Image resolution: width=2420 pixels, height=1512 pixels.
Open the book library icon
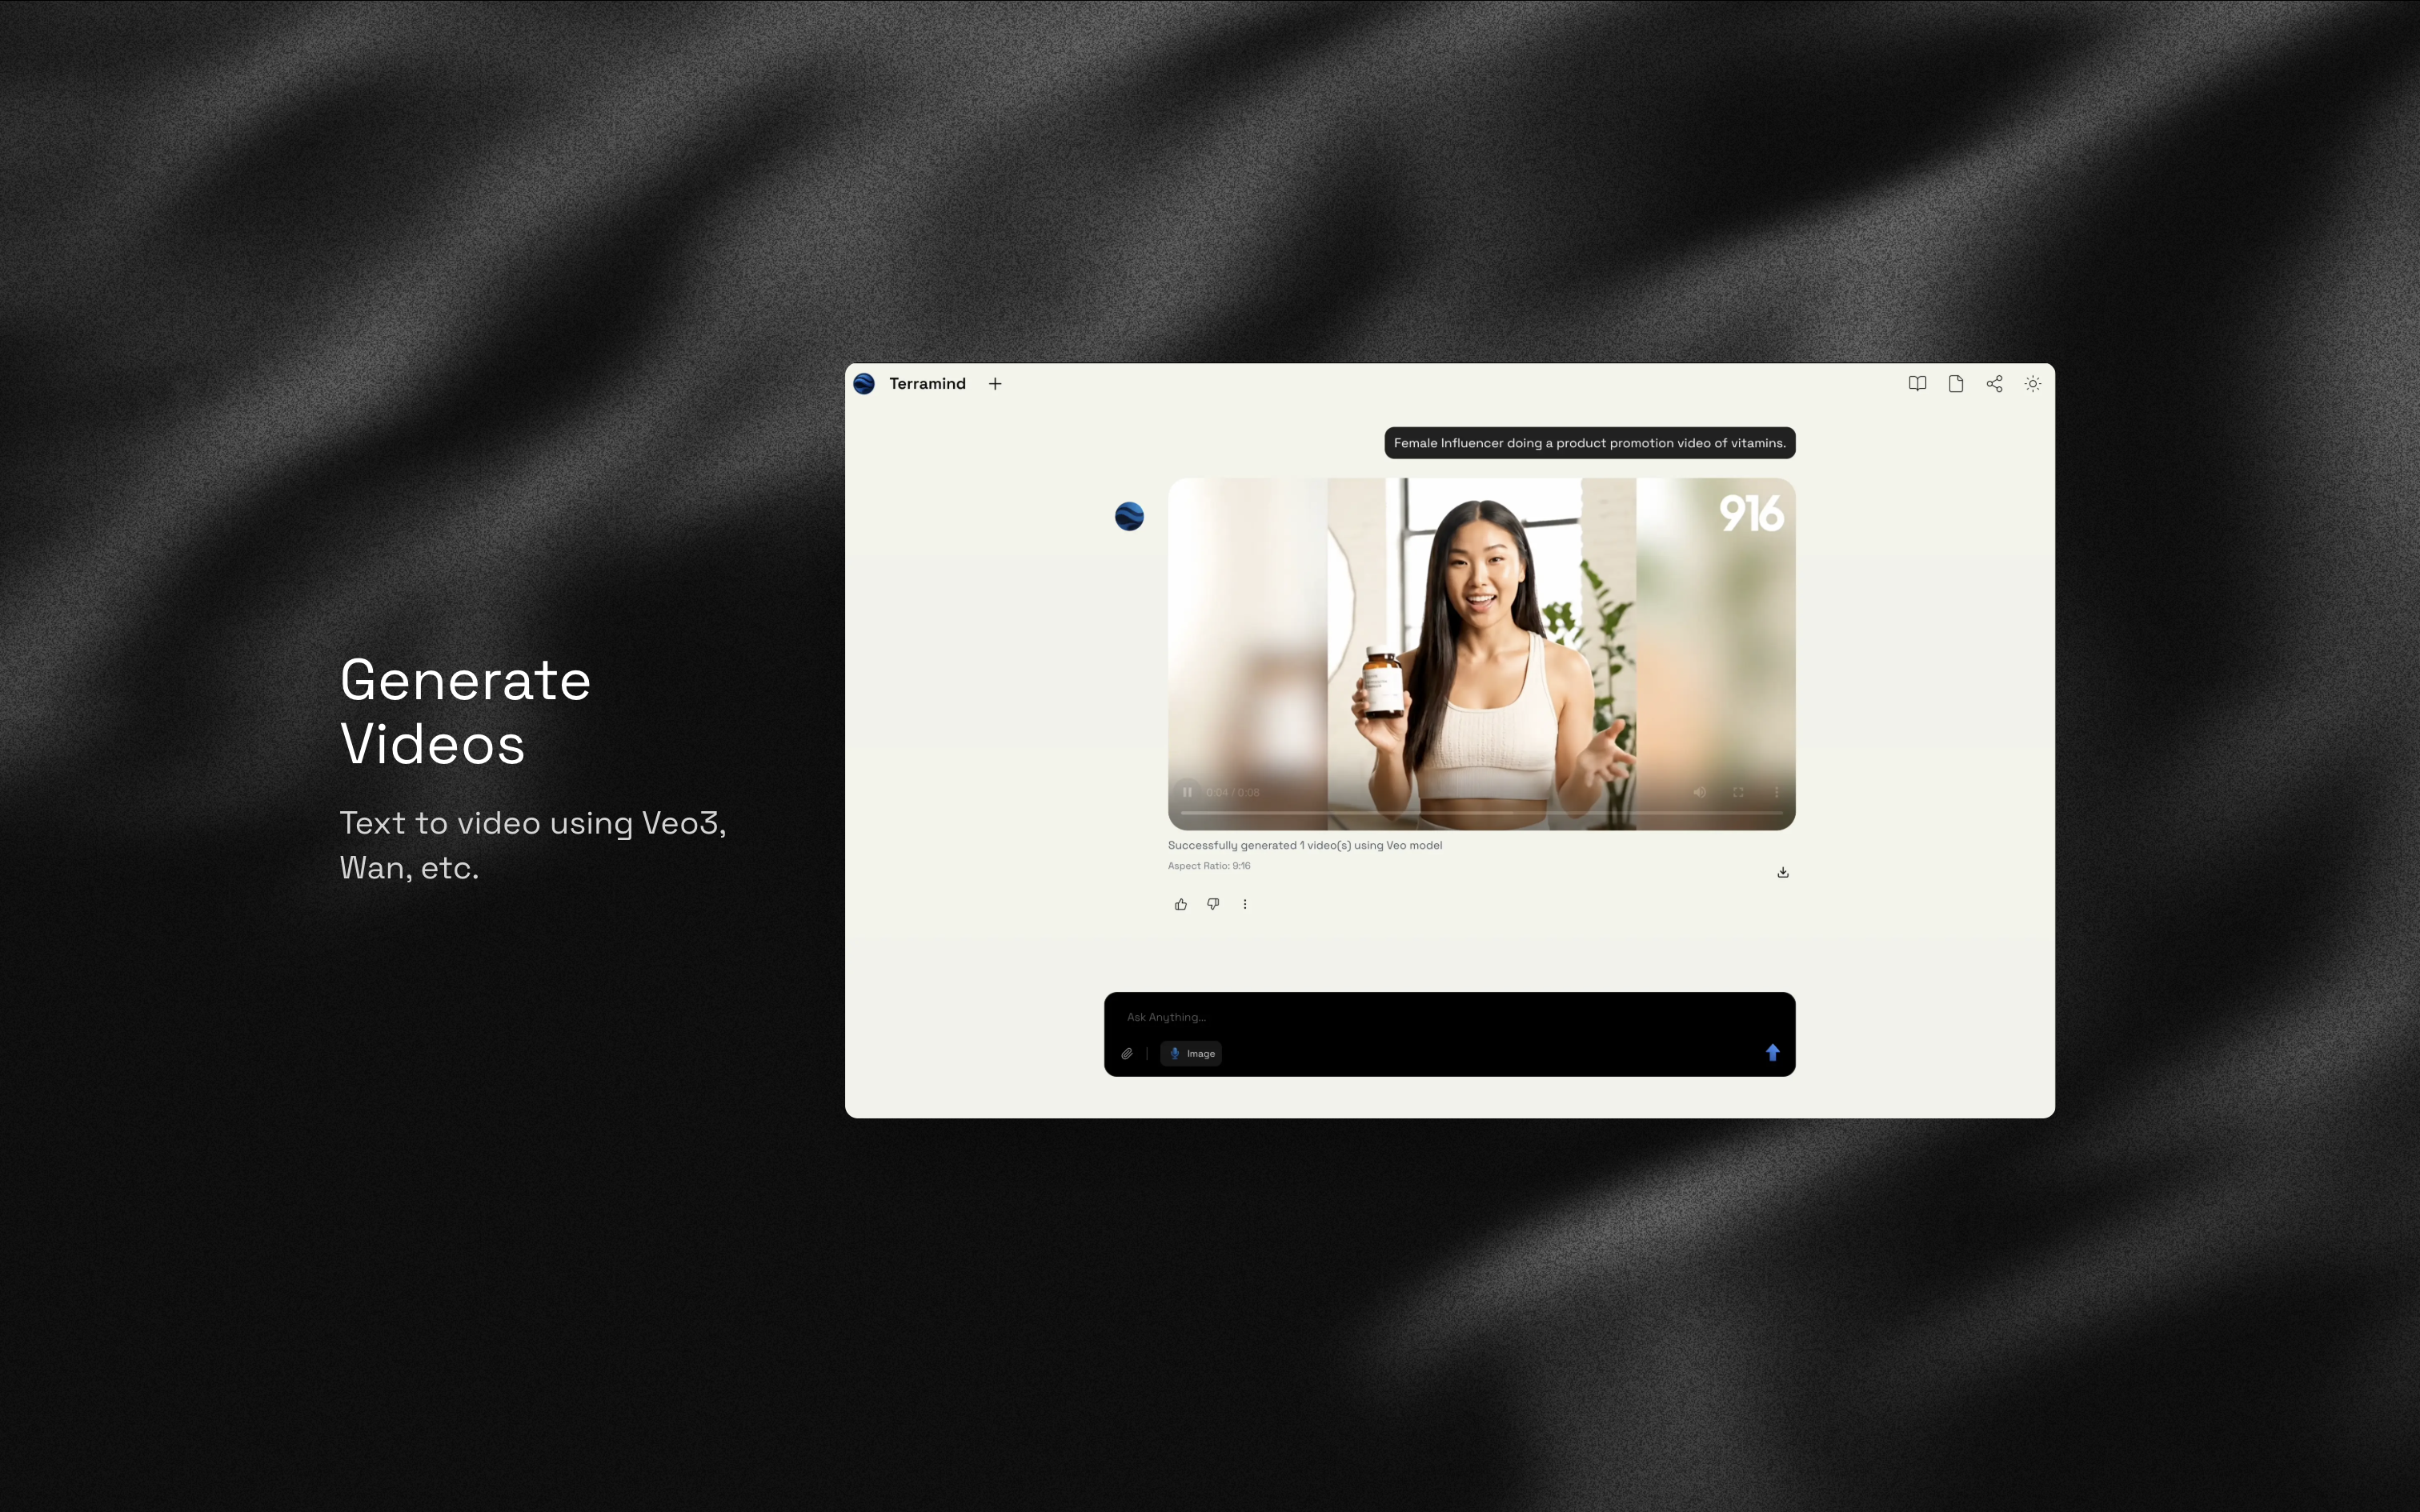(x=1917, y=384)
